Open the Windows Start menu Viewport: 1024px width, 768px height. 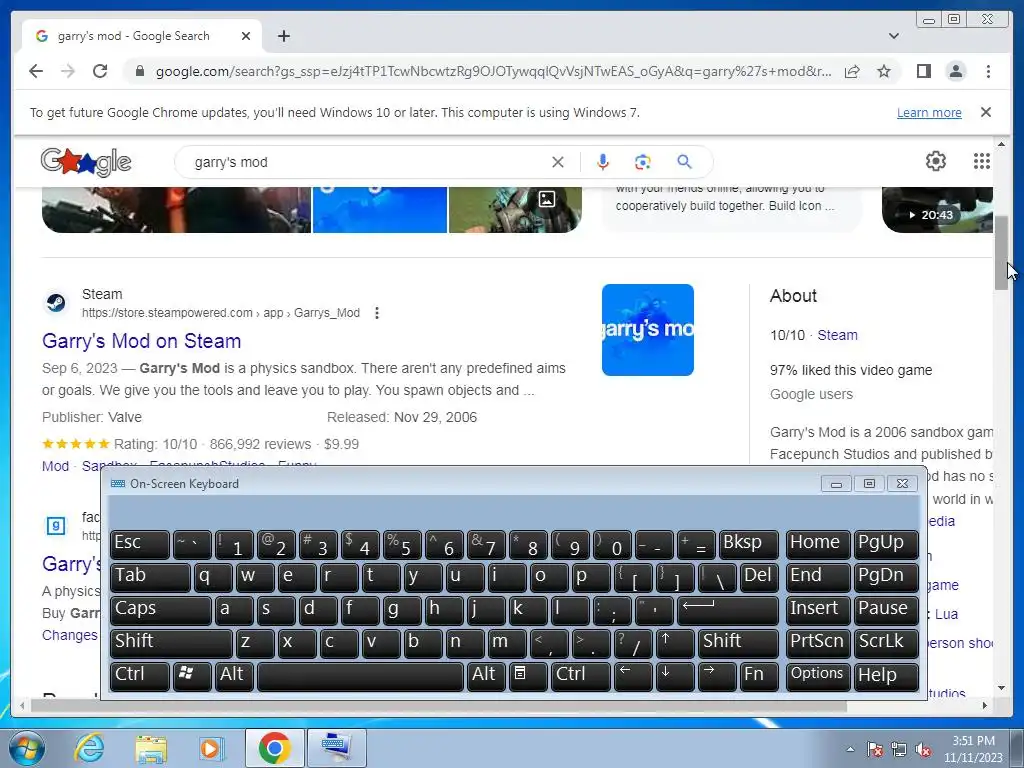(26, 748)
